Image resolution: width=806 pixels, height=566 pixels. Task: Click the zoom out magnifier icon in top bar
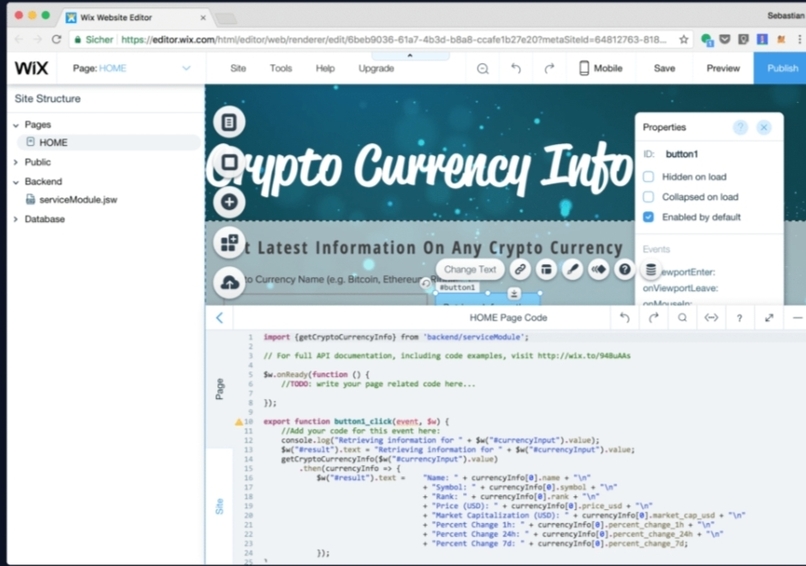[483, 68]
